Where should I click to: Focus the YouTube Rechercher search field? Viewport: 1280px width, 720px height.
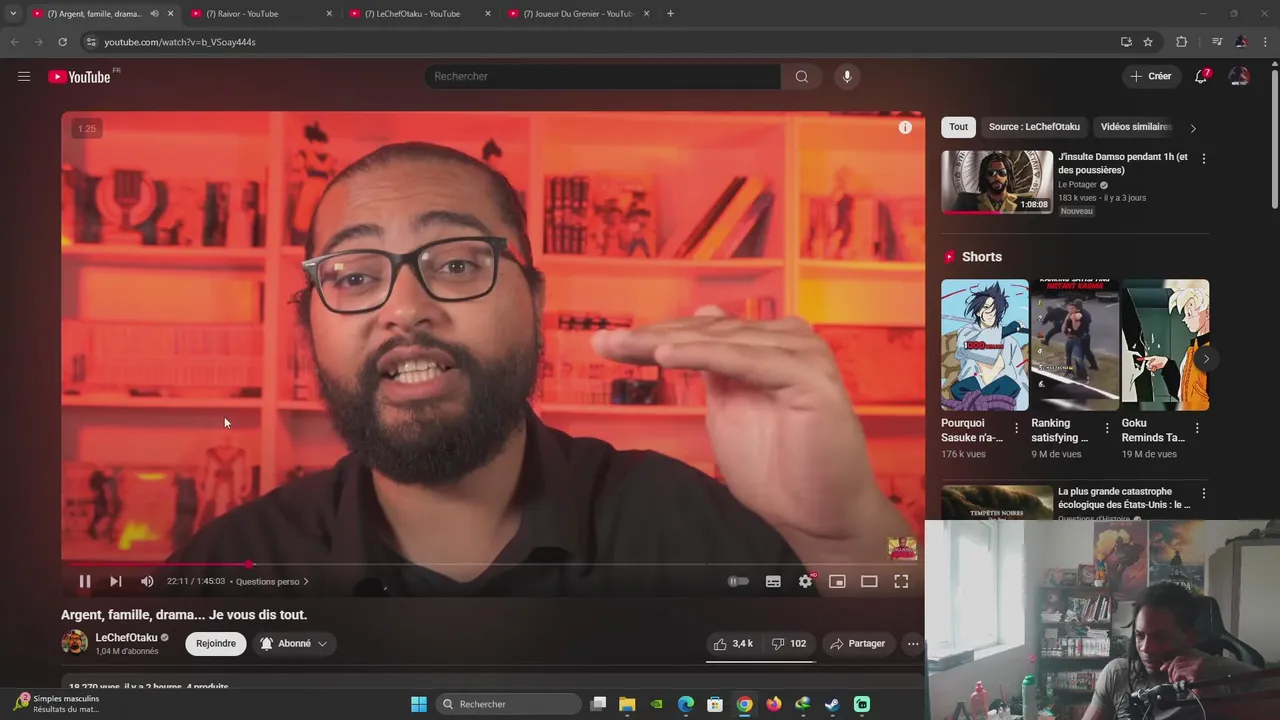coord(603,76)
